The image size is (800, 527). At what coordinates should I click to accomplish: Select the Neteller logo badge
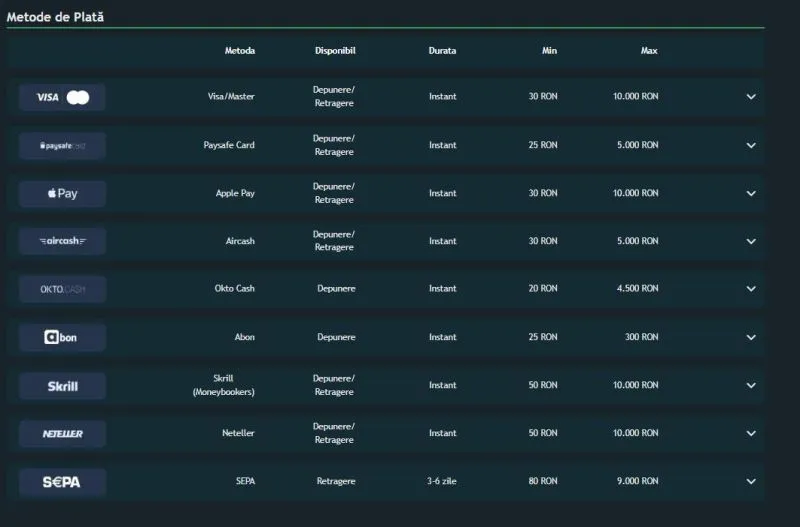tap(62, 434)
